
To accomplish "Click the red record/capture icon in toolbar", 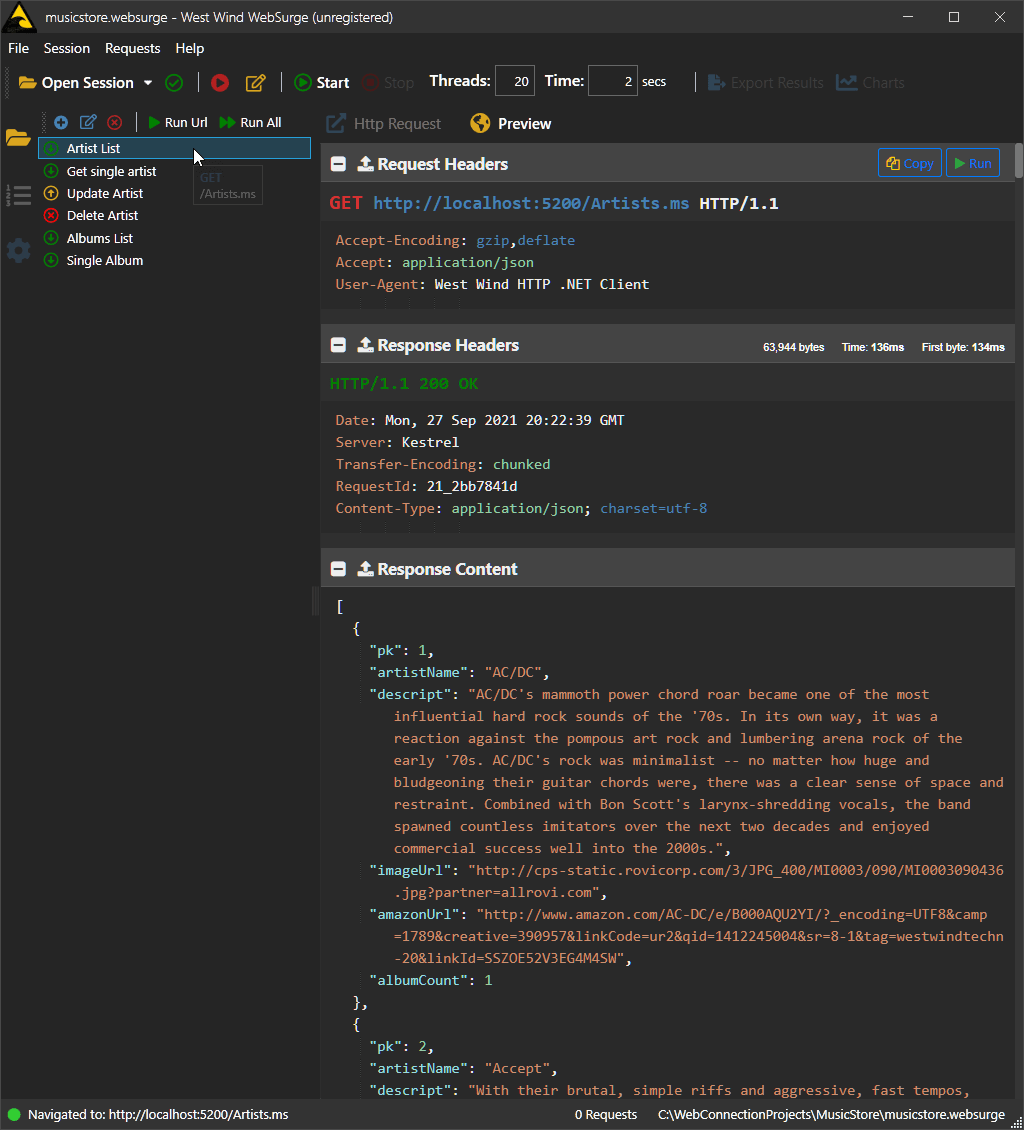I will click(x=220, y=83).
